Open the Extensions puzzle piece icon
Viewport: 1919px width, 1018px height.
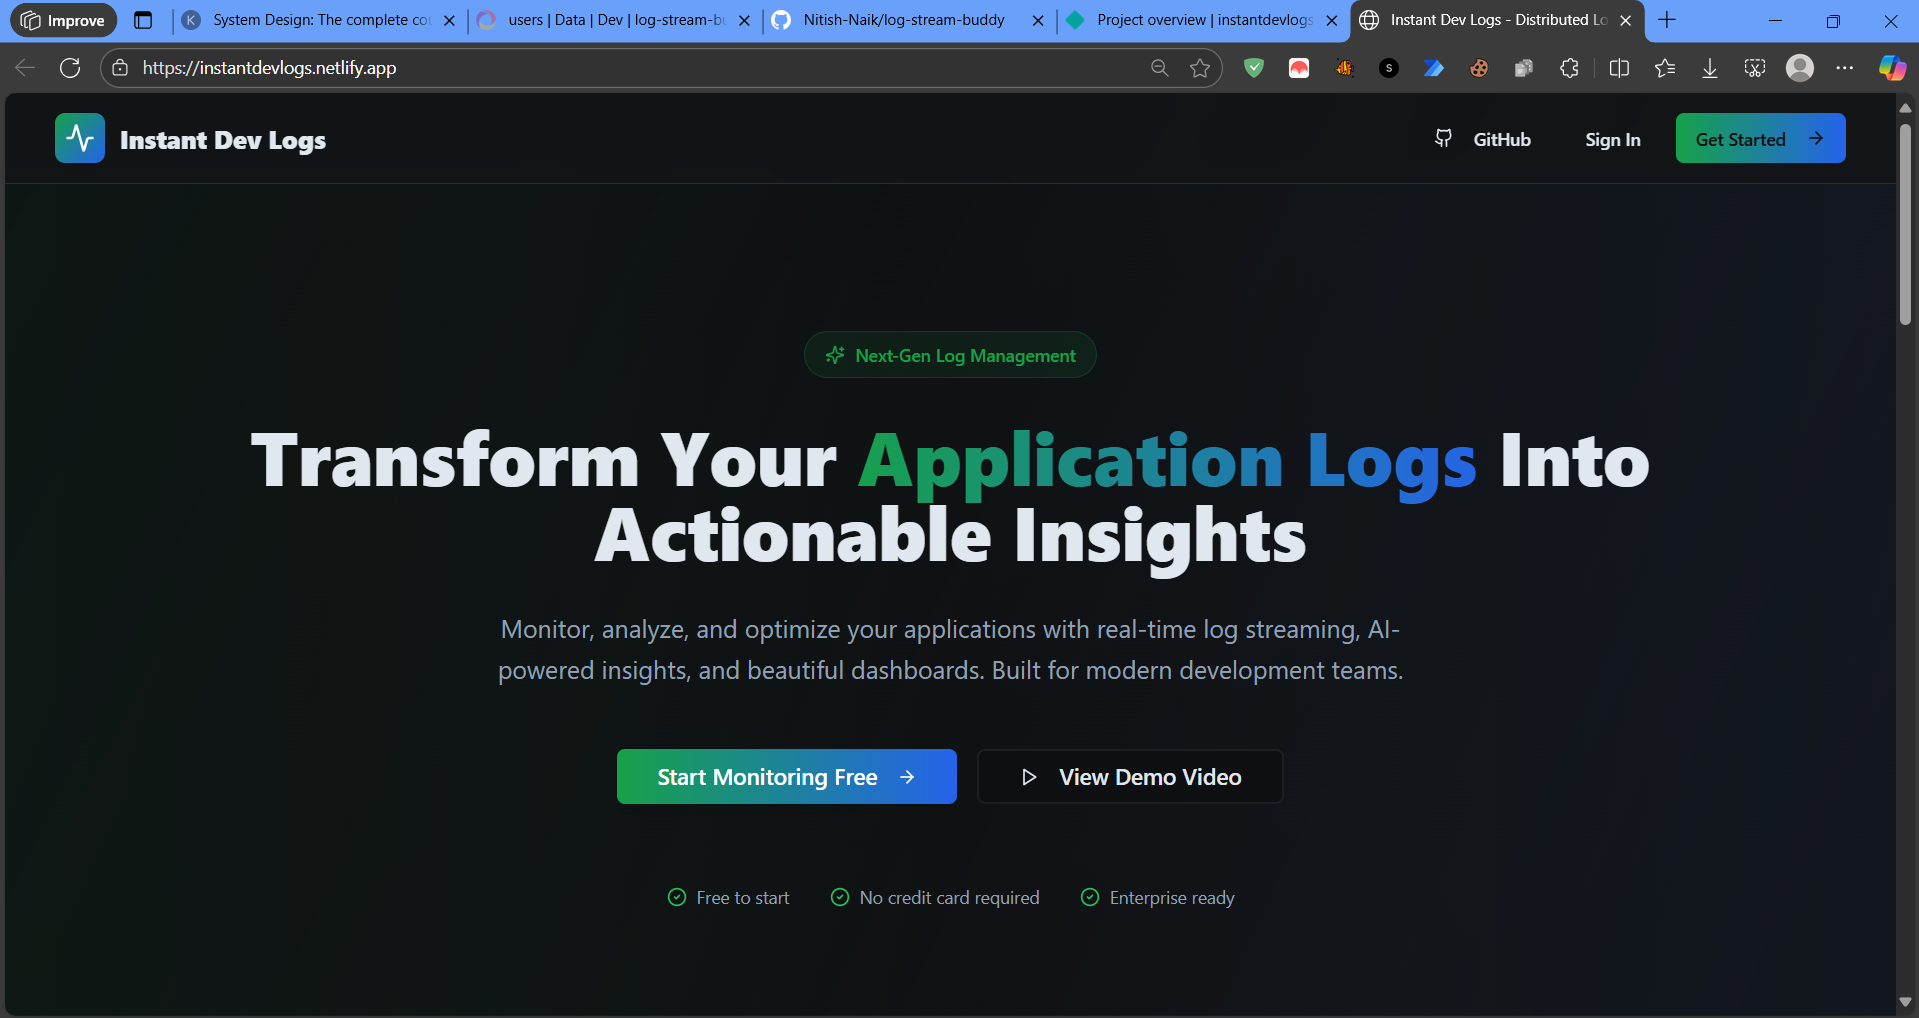(1569, 68)
